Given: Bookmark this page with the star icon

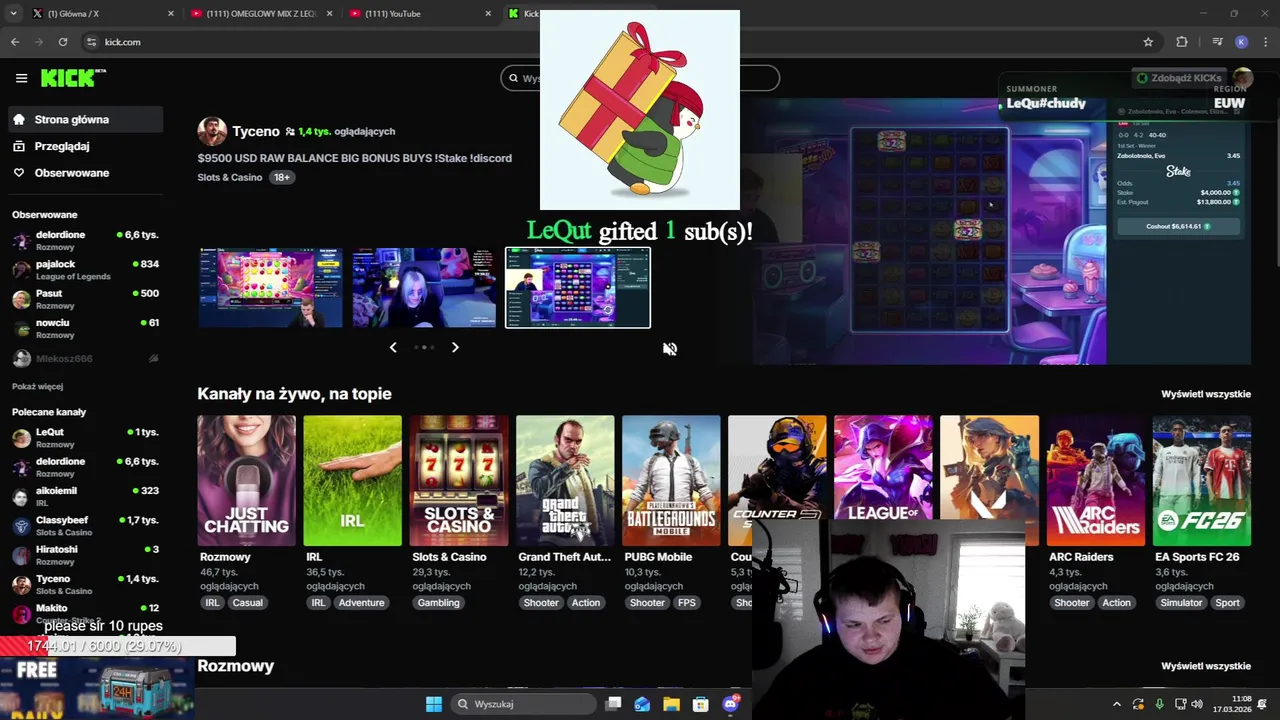Looking at the screenshot, I should click(1148, 42).
